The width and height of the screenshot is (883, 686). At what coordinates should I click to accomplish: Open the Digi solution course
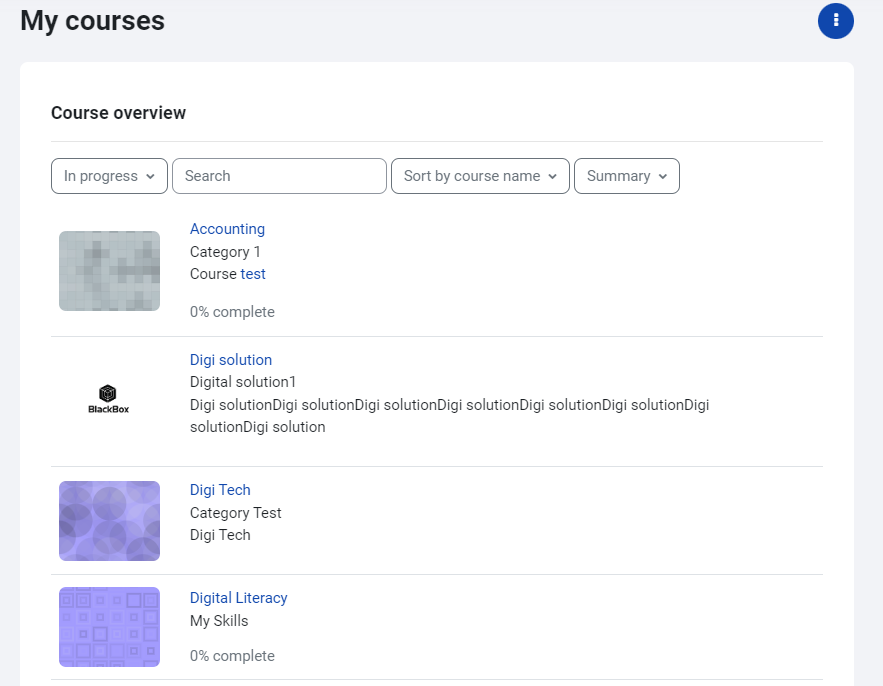230,360
